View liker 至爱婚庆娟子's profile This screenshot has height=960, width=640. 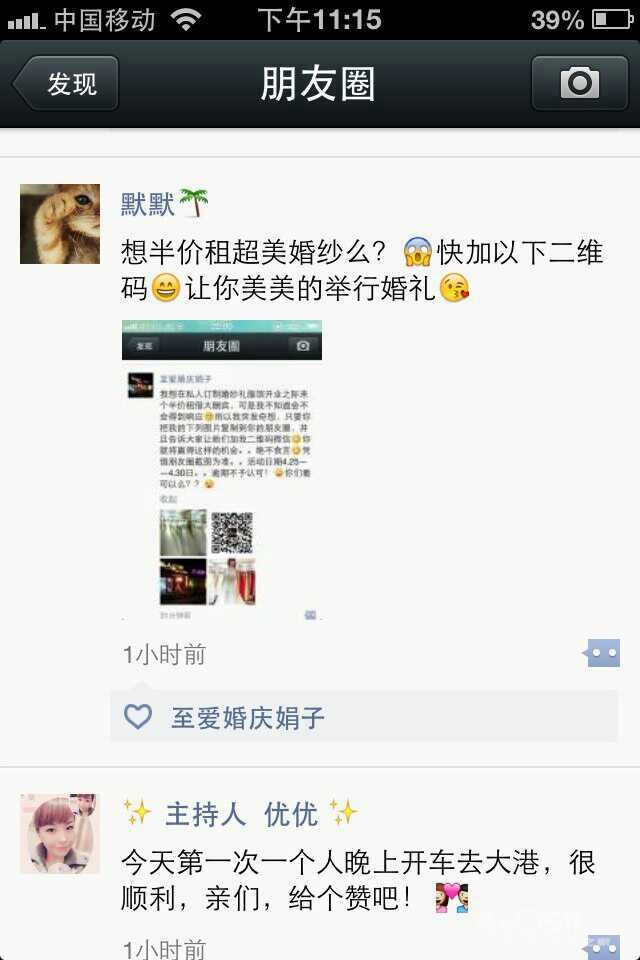tap(247, 718)
